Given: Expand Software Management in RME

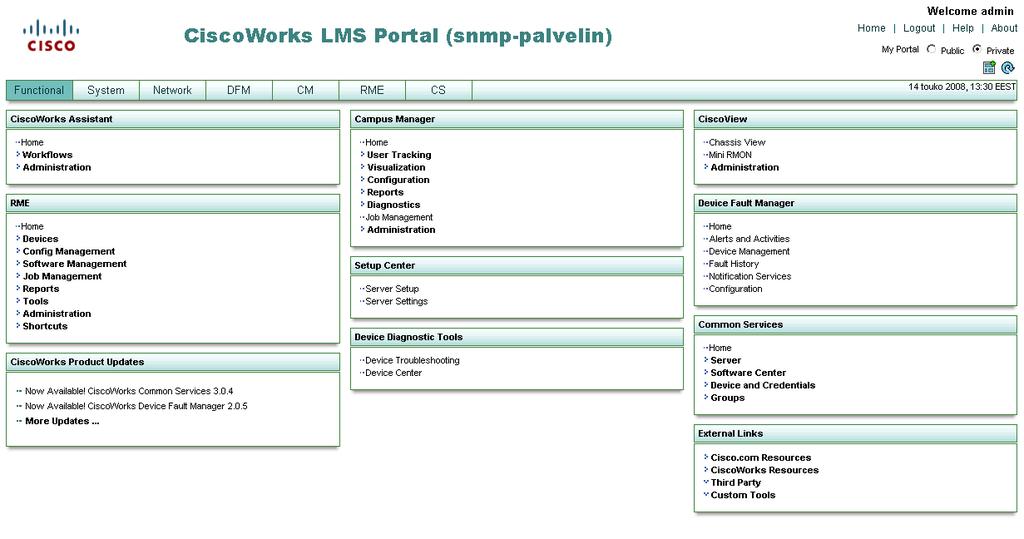Looking at the screenshot, I should click(x=74, y=264).
